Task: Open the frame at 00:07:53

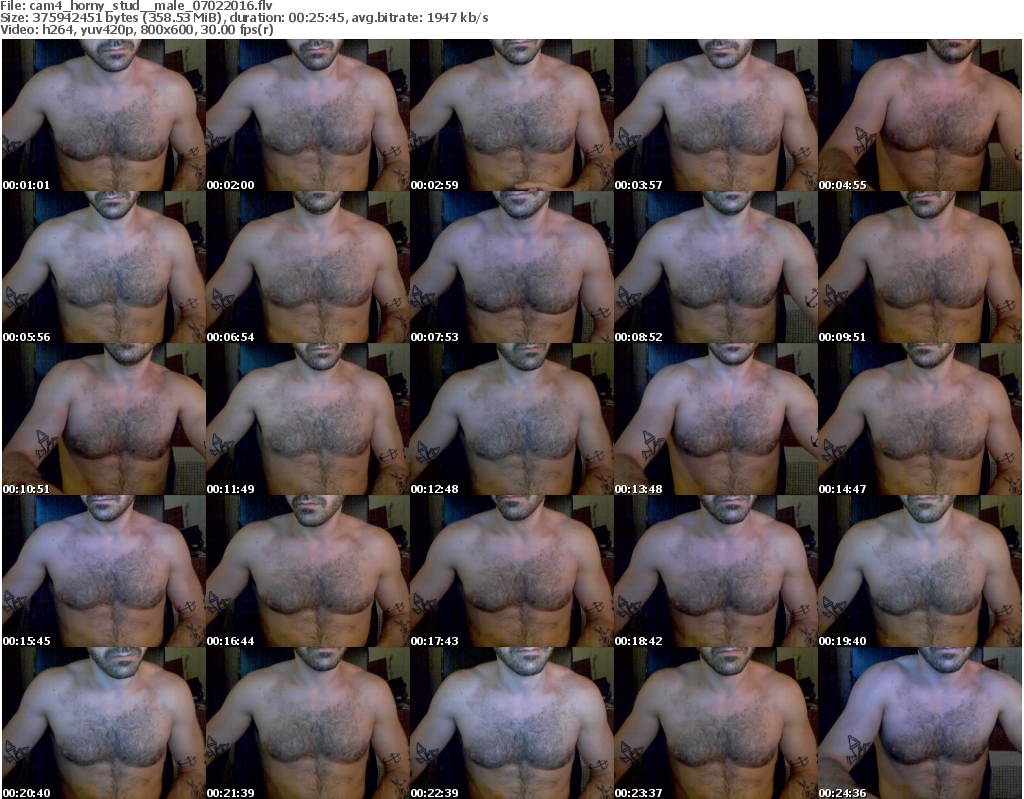Action: click(511, 267)
